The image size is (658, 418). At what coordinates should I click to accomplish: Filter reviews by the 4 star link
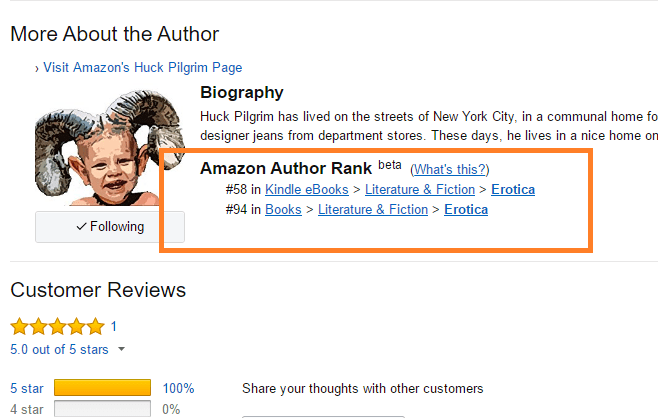coord(27,409)
